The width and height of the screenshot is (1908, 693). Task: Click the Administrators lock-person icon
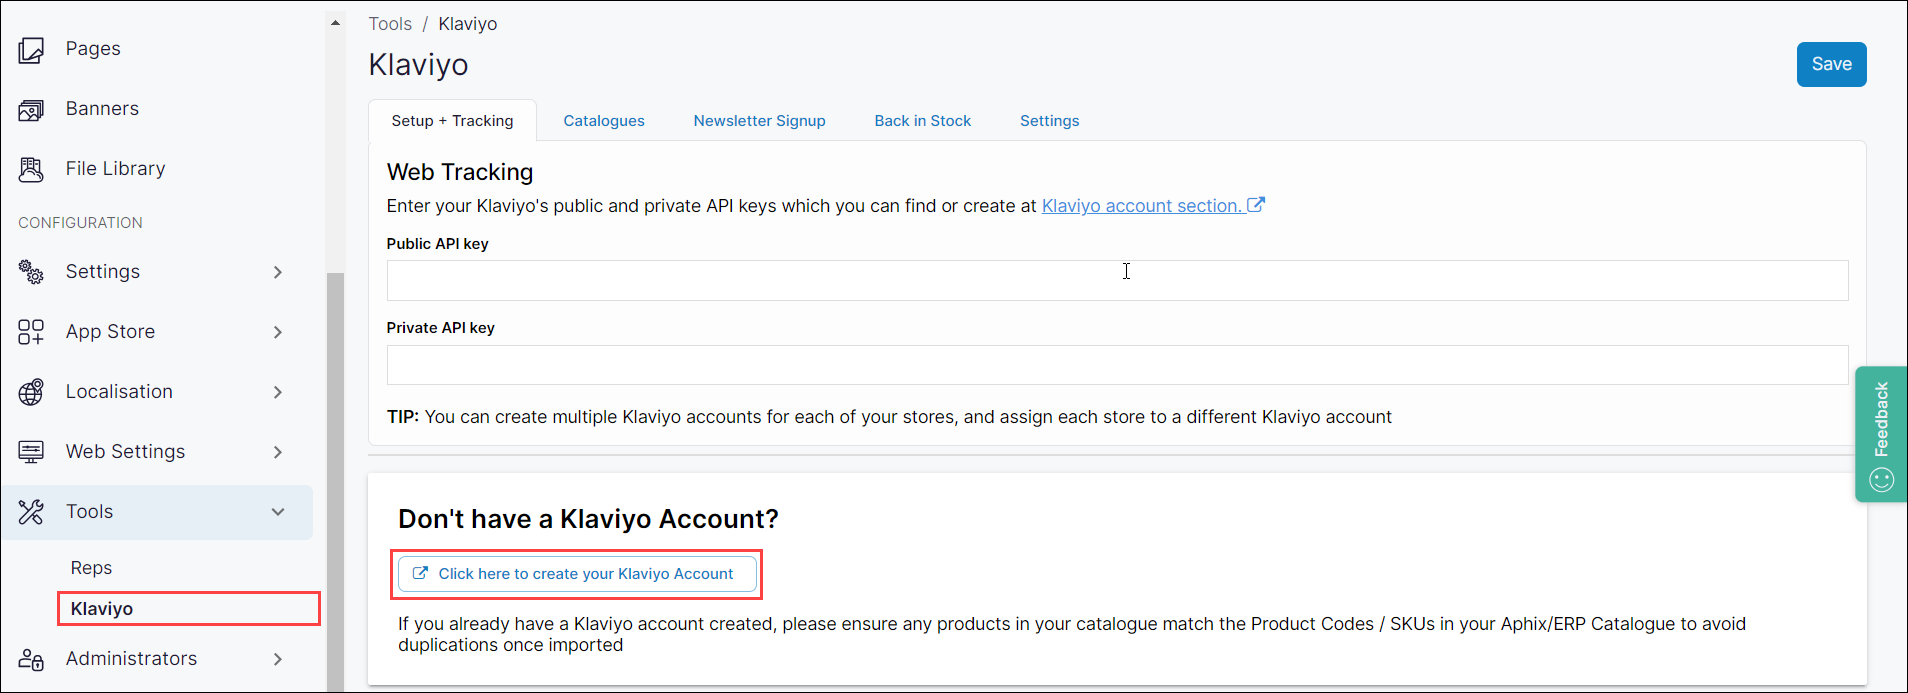click(31, 659)
